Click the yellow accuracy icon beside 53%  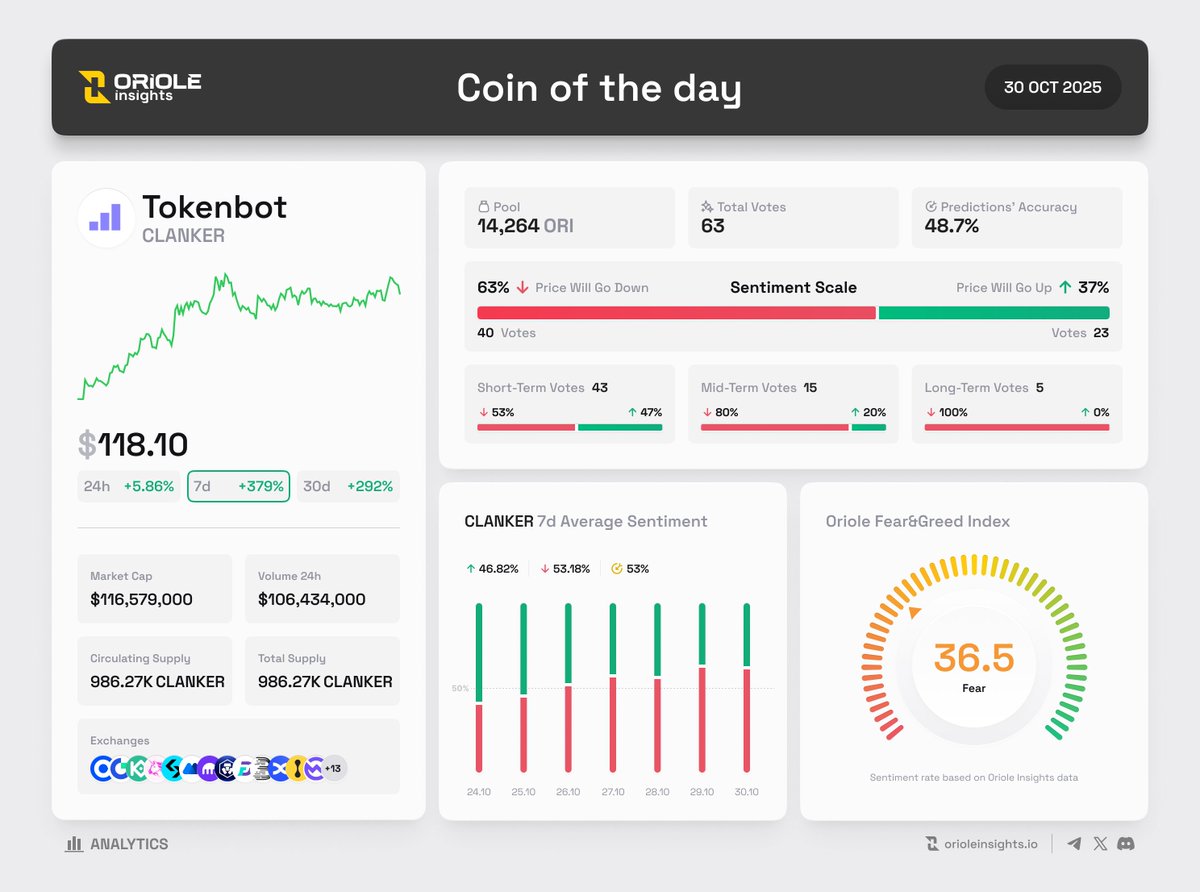pos(616,569)
